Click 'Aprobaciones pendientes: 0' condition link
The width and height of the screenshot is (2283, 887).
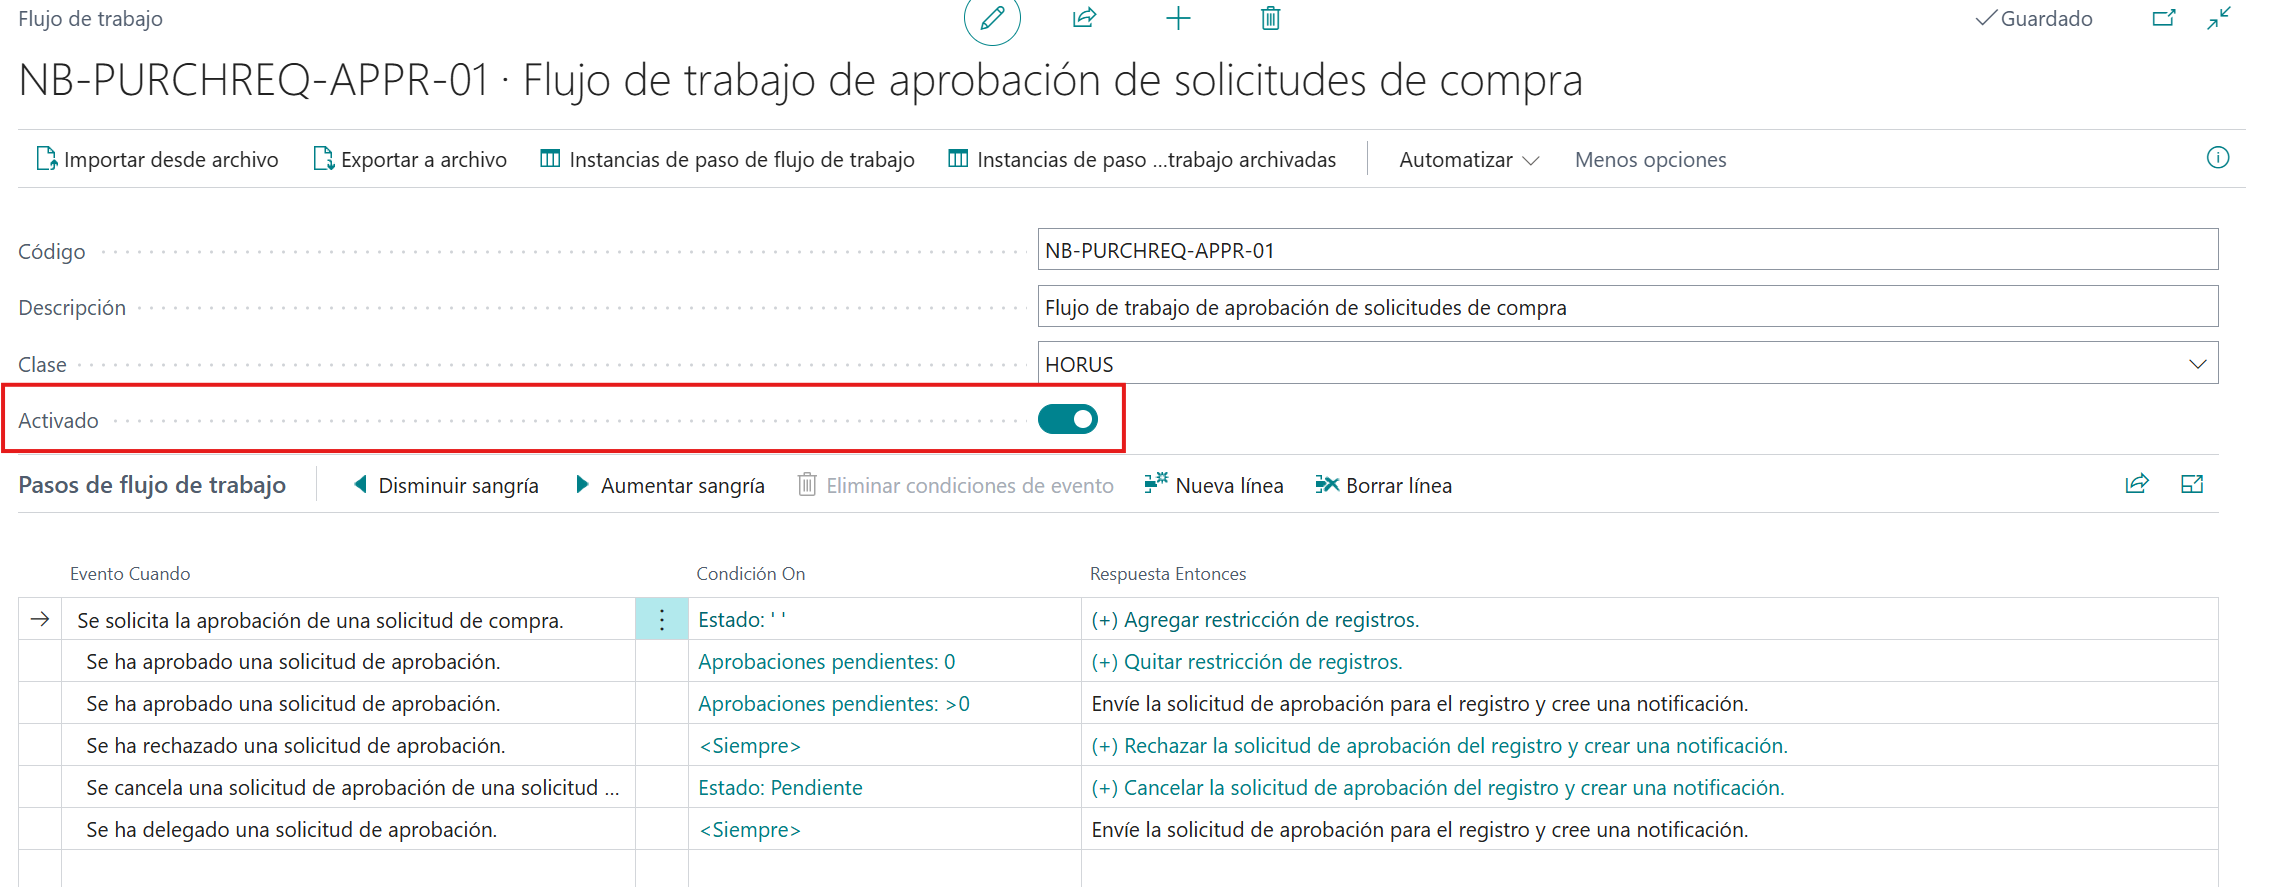[826, 662]
